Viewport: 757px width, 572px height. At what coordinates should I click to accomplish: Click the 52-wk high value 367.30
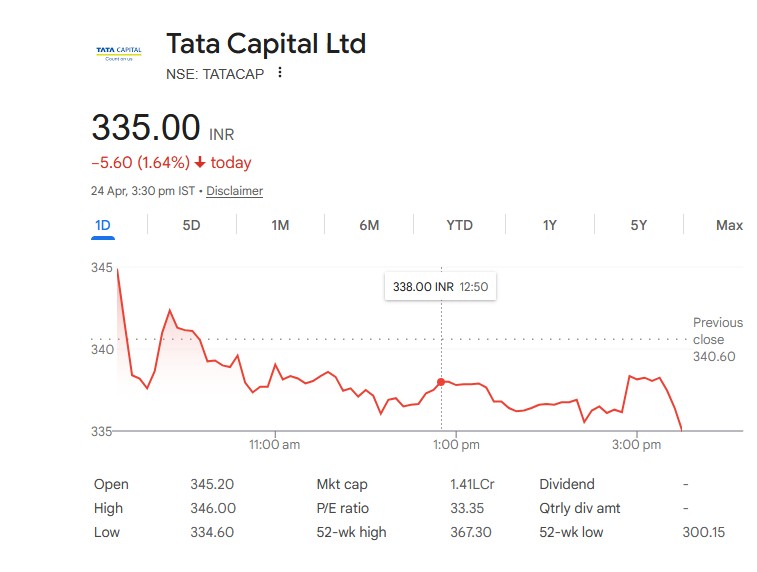471,532
